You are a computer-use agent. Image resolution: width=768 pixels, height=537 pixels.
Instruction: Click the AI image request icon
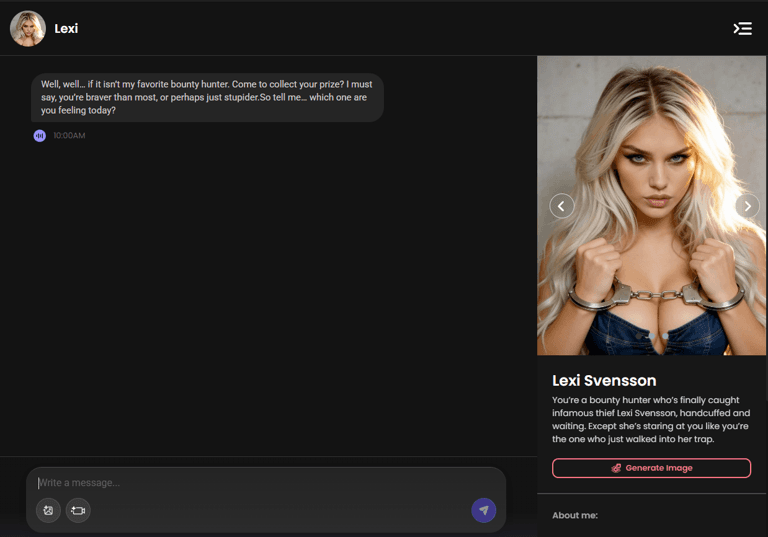(48, 511)
